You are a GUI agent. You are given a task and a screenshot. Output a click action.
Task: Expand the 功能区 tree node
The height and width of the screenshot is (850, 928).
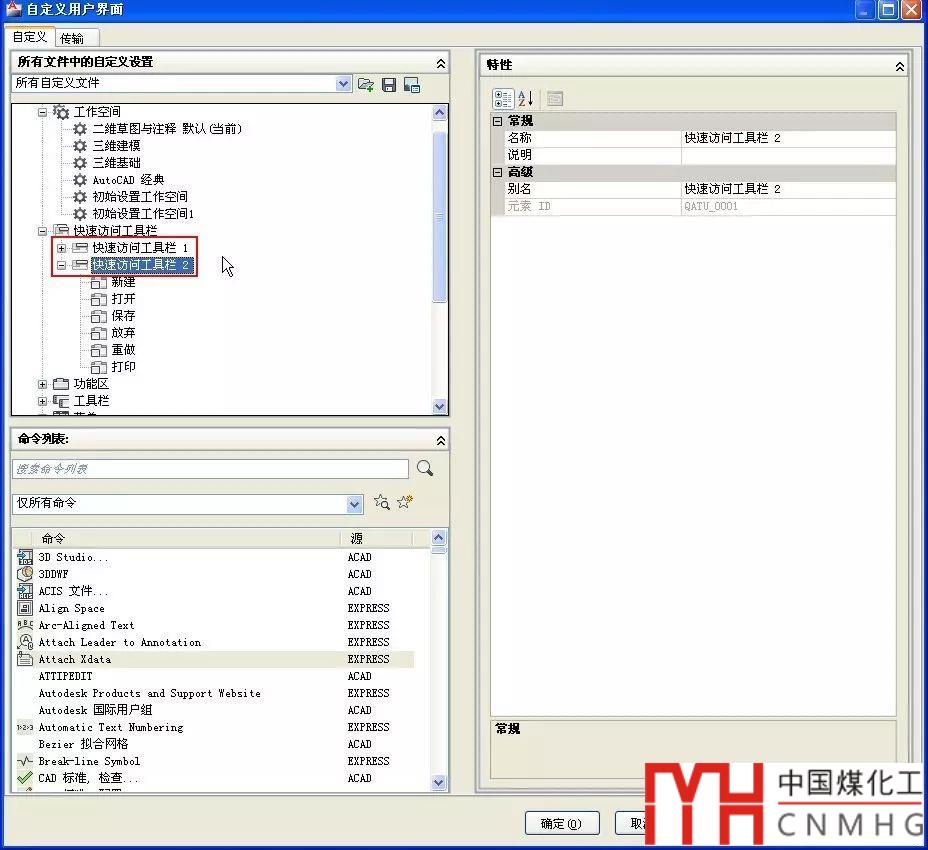43,384
